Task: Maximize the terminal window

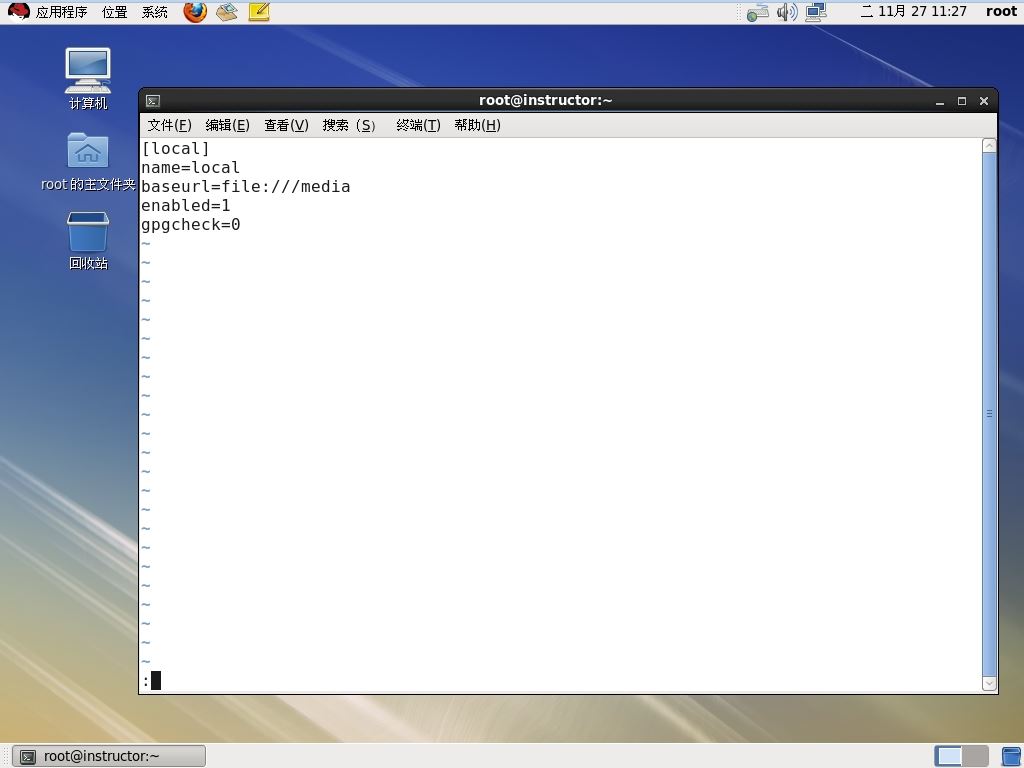Action: [x=962, y=101]
